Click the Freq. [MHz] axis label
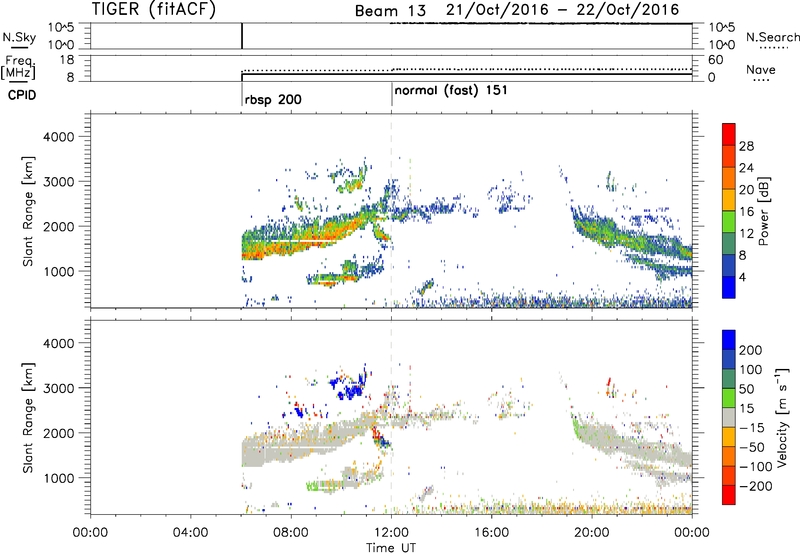Viewport: 800px width, 554px height. pos(19,67)
